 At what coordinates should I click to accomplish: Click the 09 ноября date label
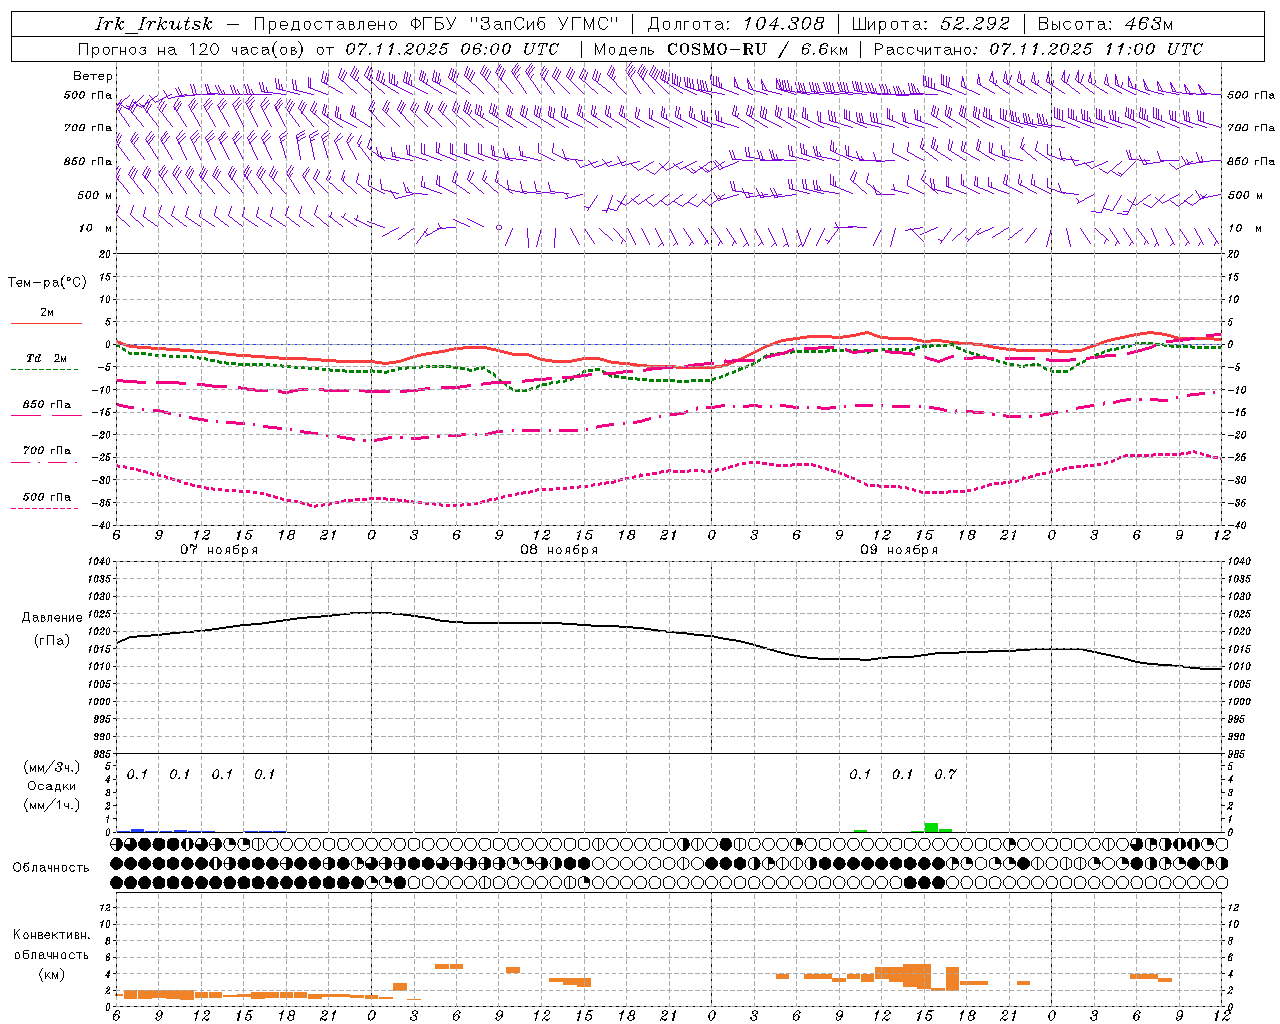899,550
